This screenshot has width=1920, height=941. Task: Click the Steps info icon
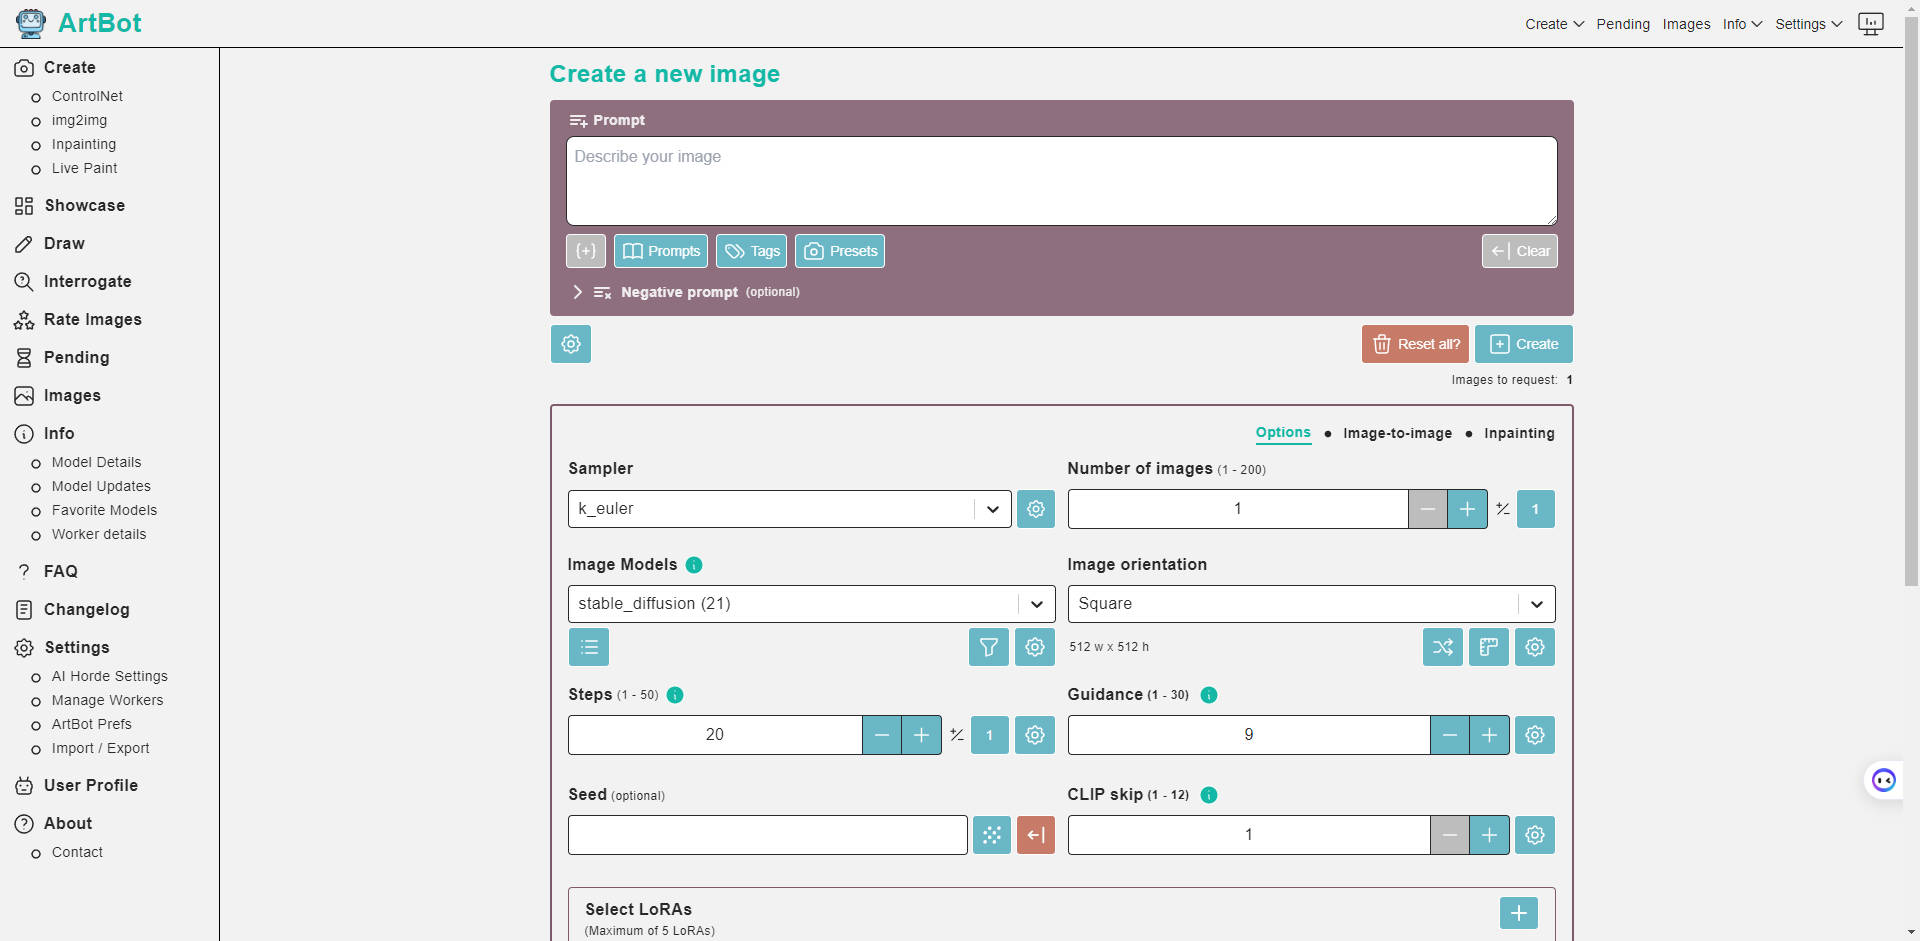675,695
